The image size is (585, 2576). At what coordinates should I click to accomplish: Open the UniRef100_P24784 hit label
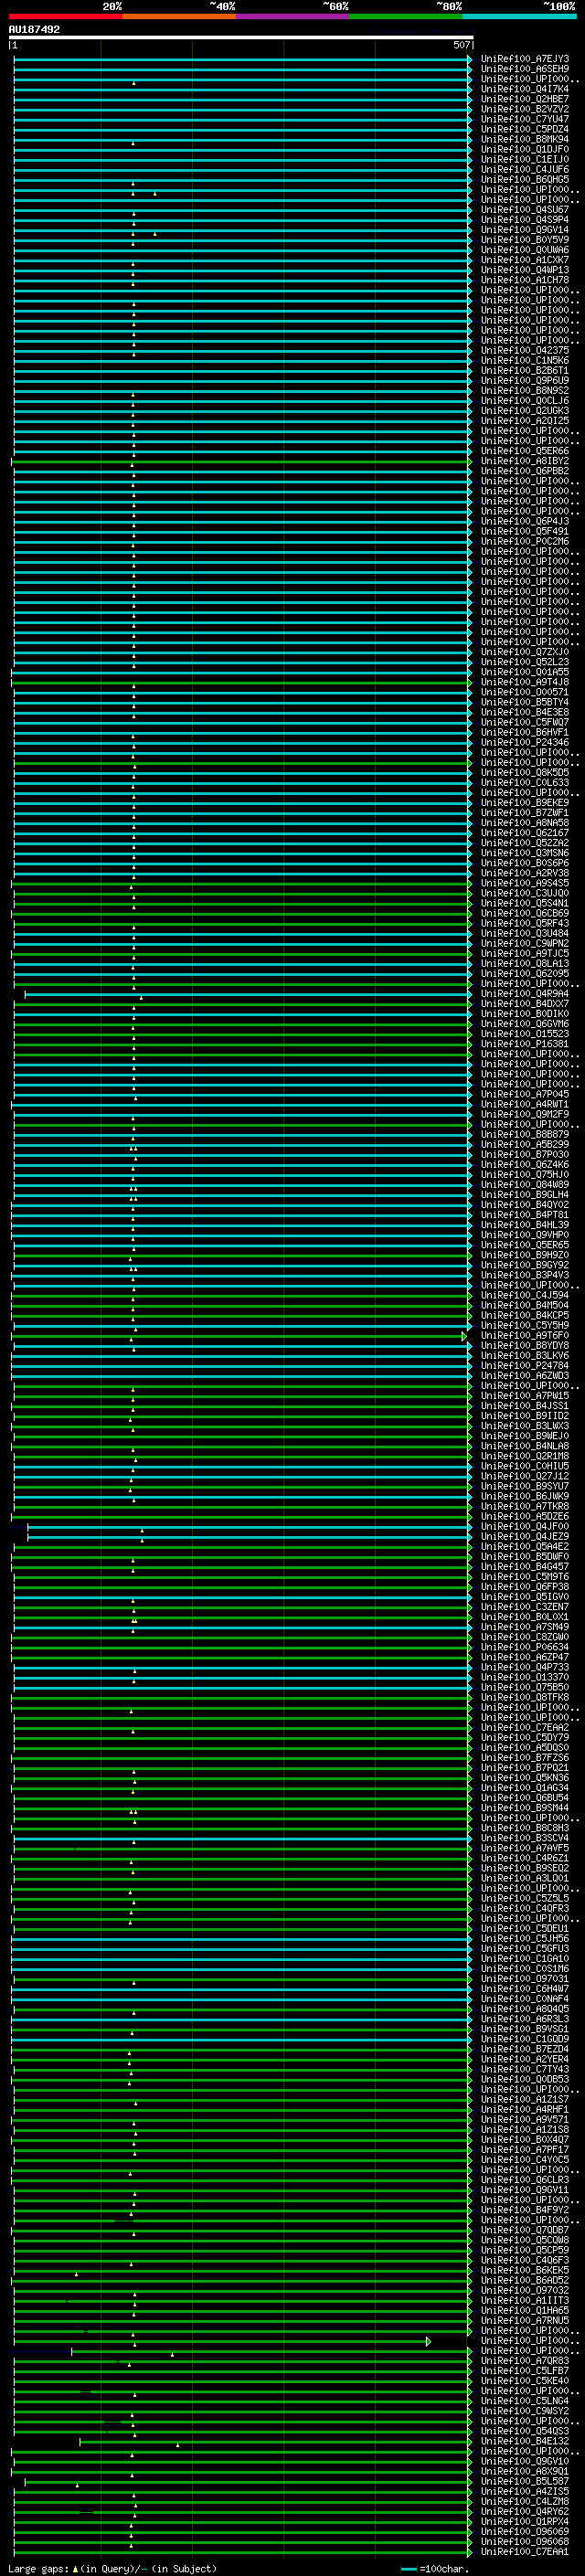click(x=524, y=1366)
